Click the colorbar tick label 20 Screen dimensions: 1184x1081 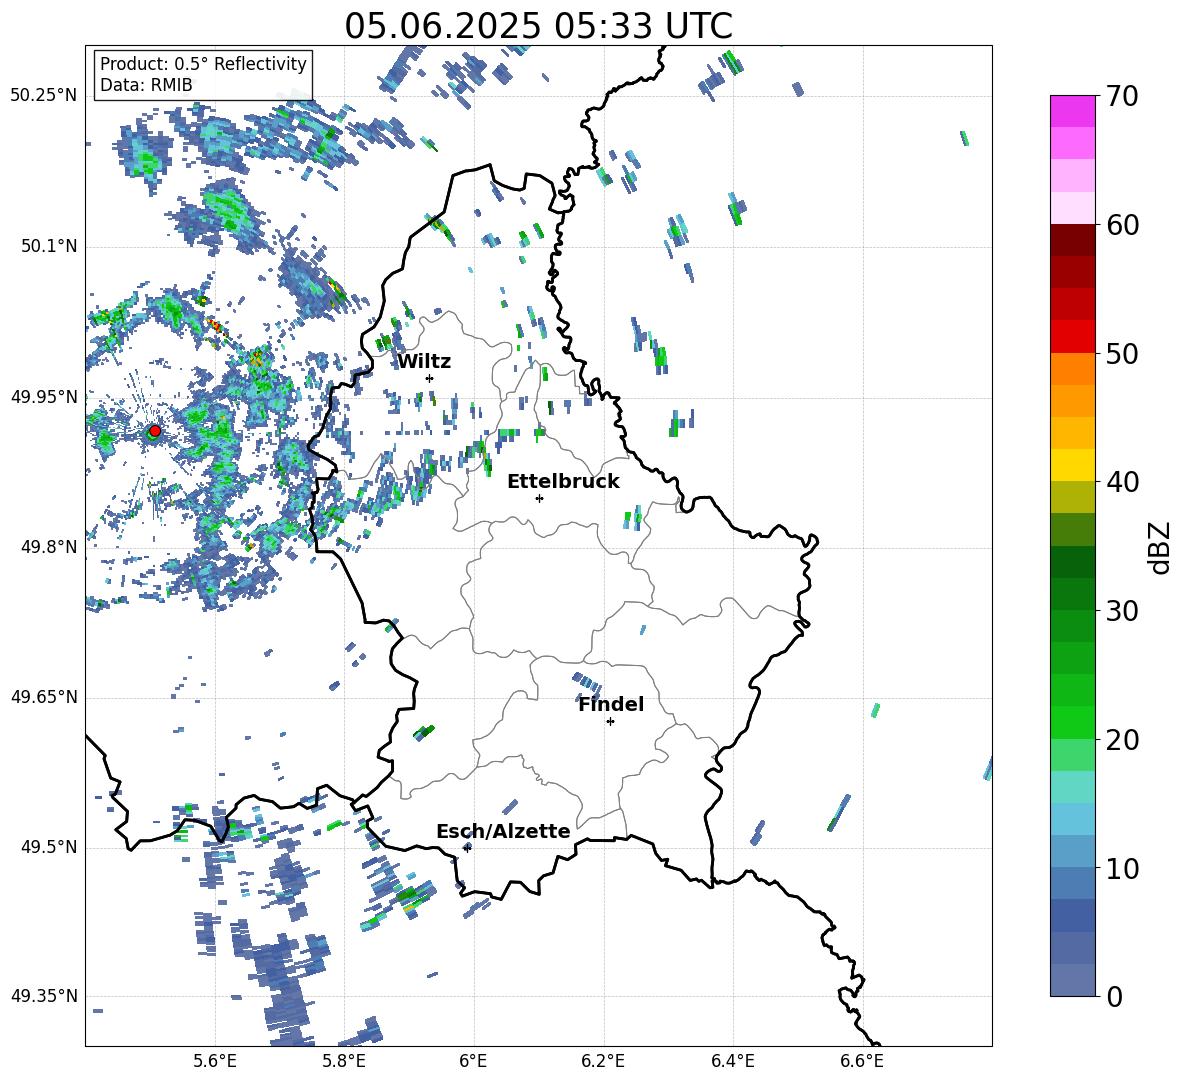click(x=1122, y=740)
